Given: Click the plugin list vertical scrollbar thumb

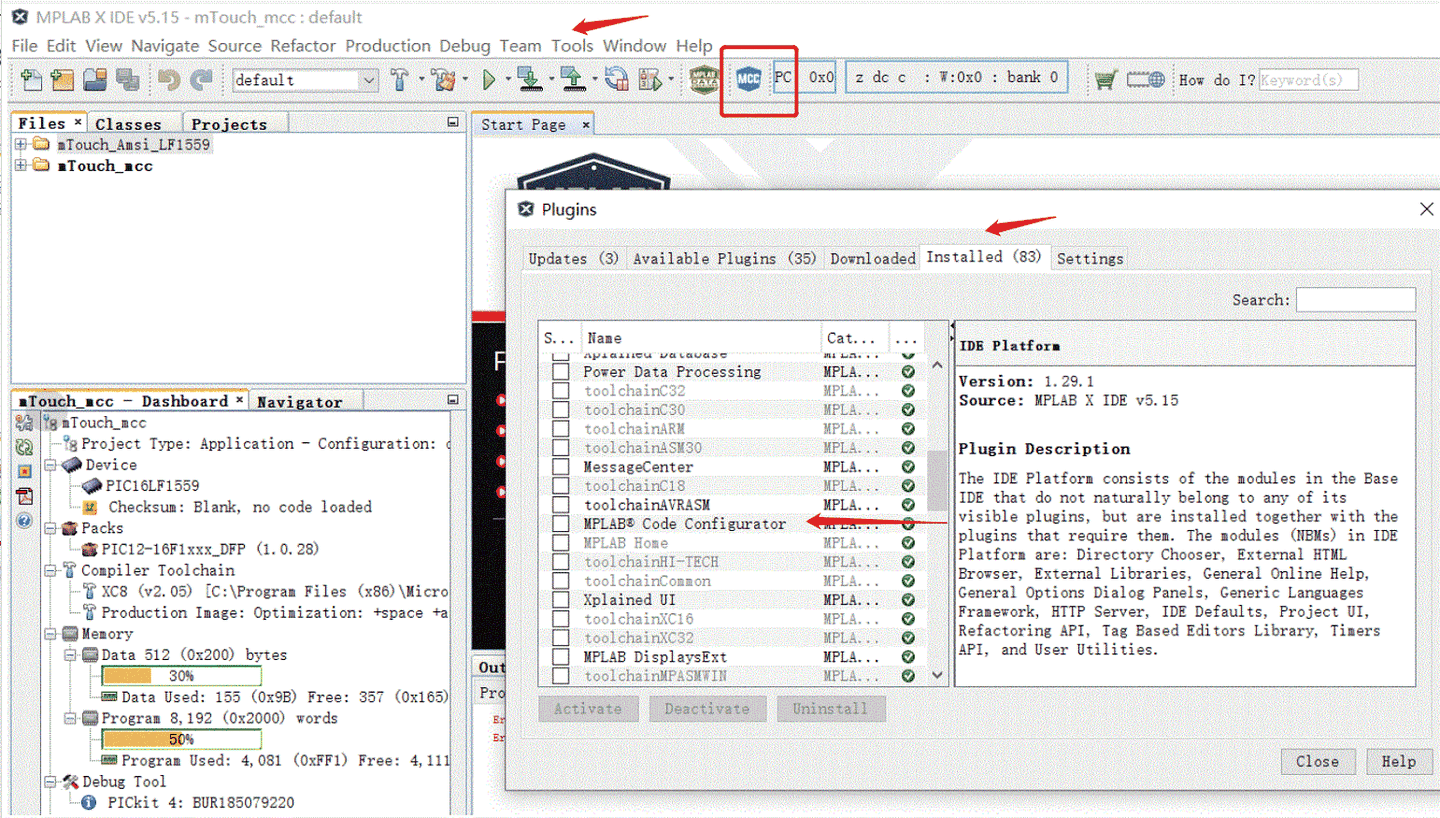Looking at the screenshot, I should click(x=937, y=480).
